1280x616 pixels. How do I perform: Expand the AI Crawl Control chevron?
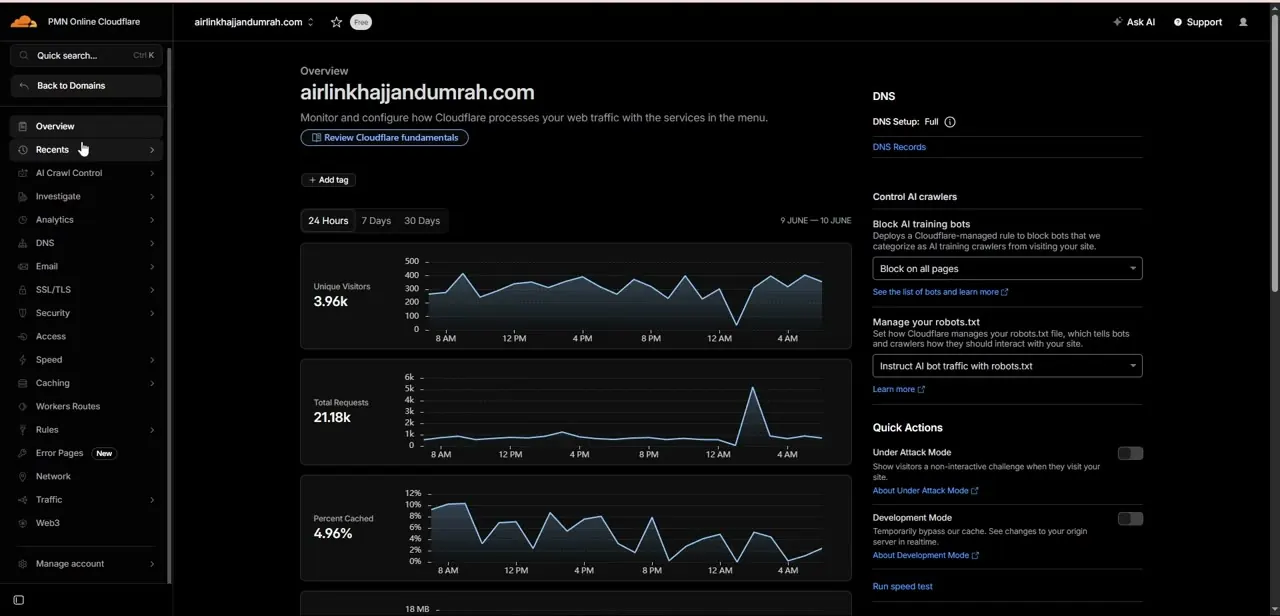[152, 173]
